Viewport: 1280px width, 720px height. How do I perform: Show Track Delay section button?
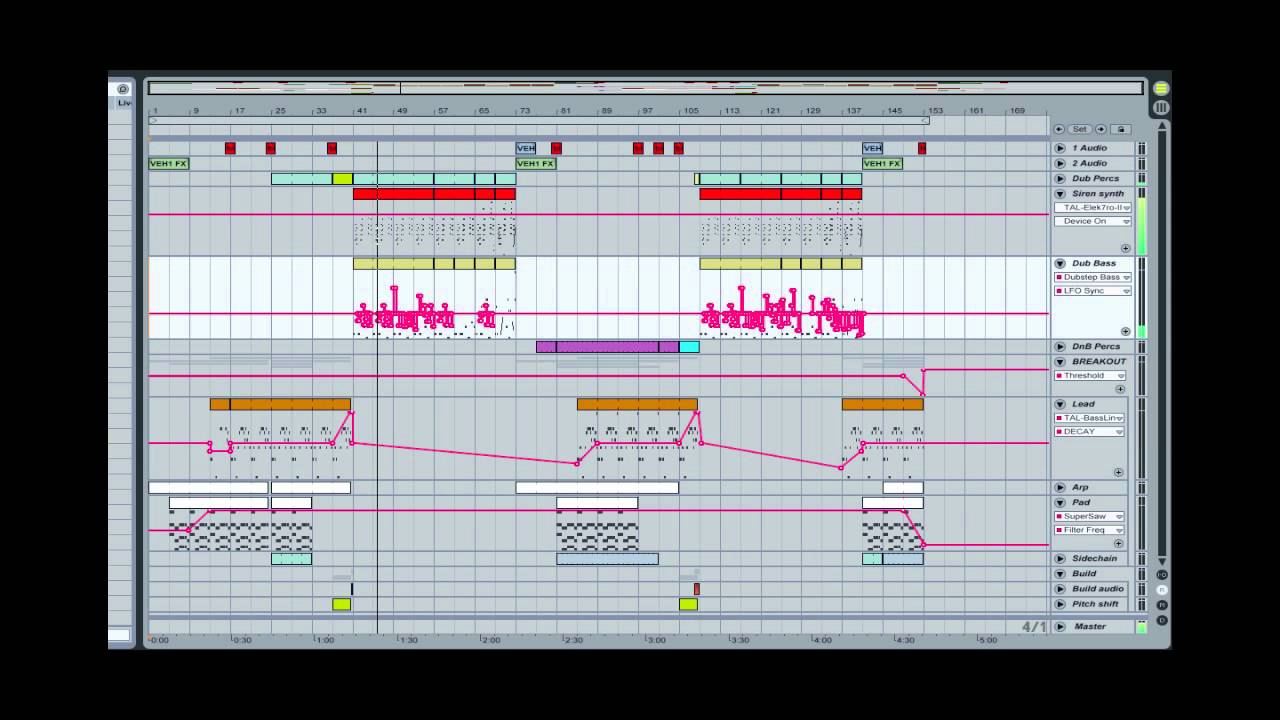(x=1162, y=620)
